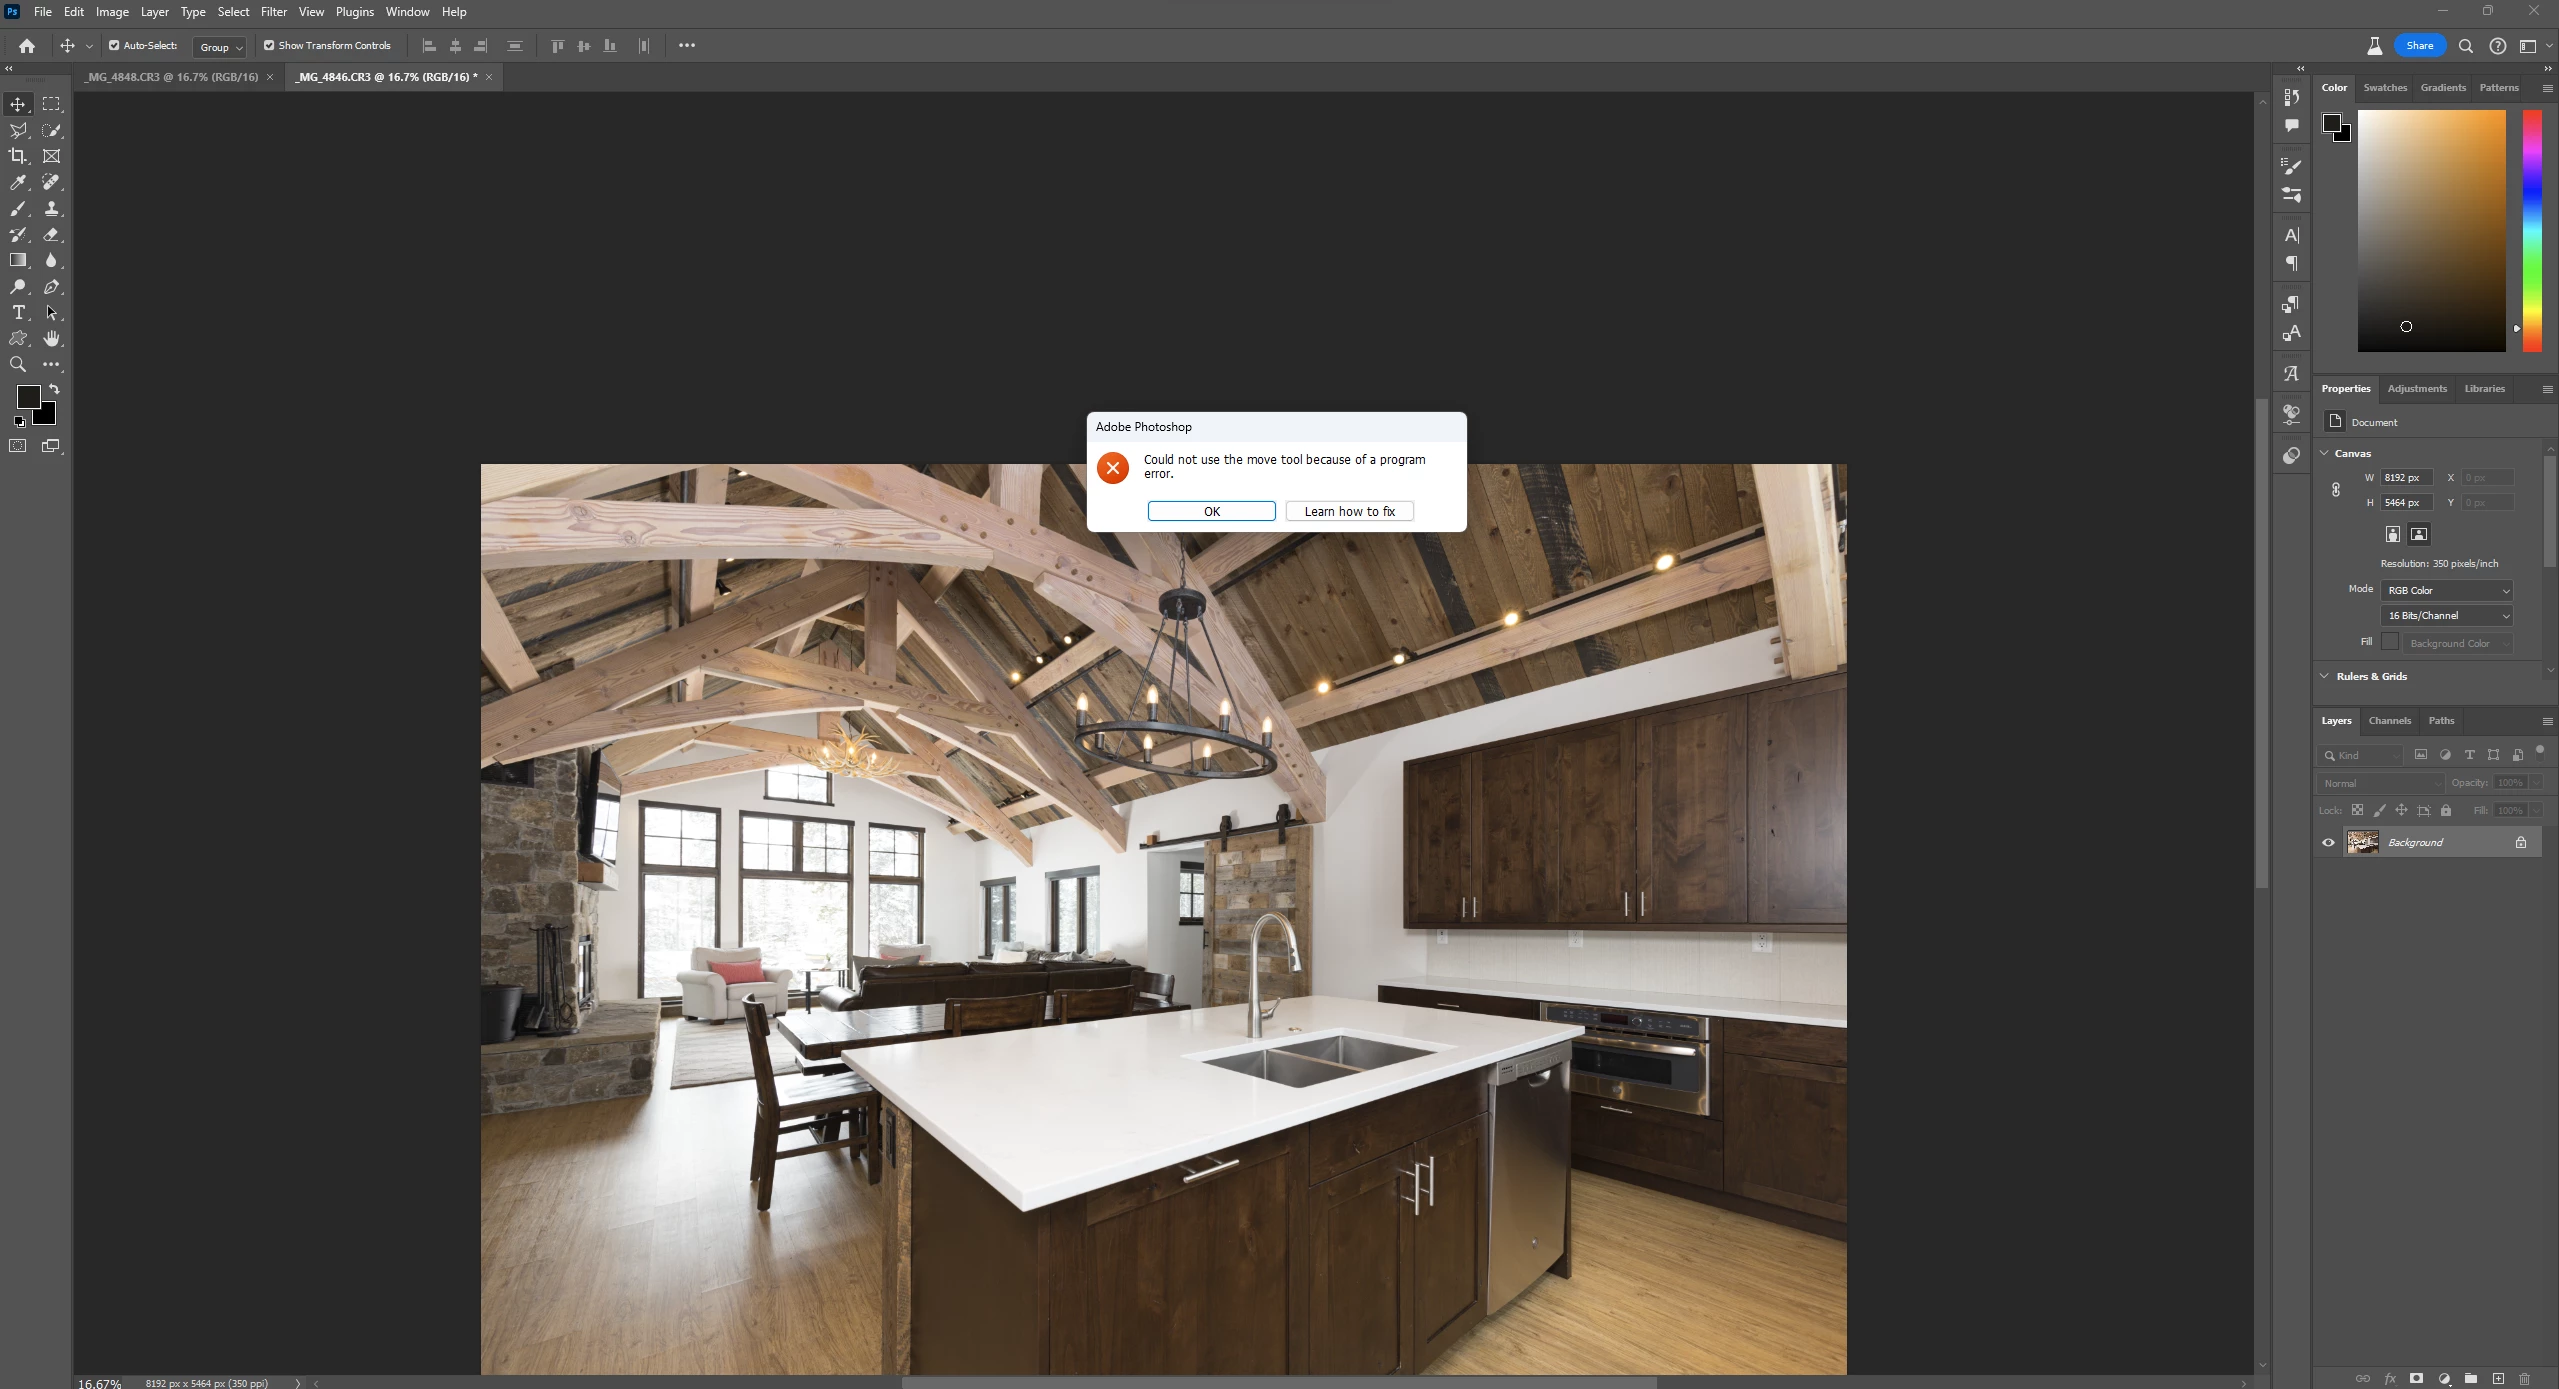Collapse the Canvas section

(2325, 453)
